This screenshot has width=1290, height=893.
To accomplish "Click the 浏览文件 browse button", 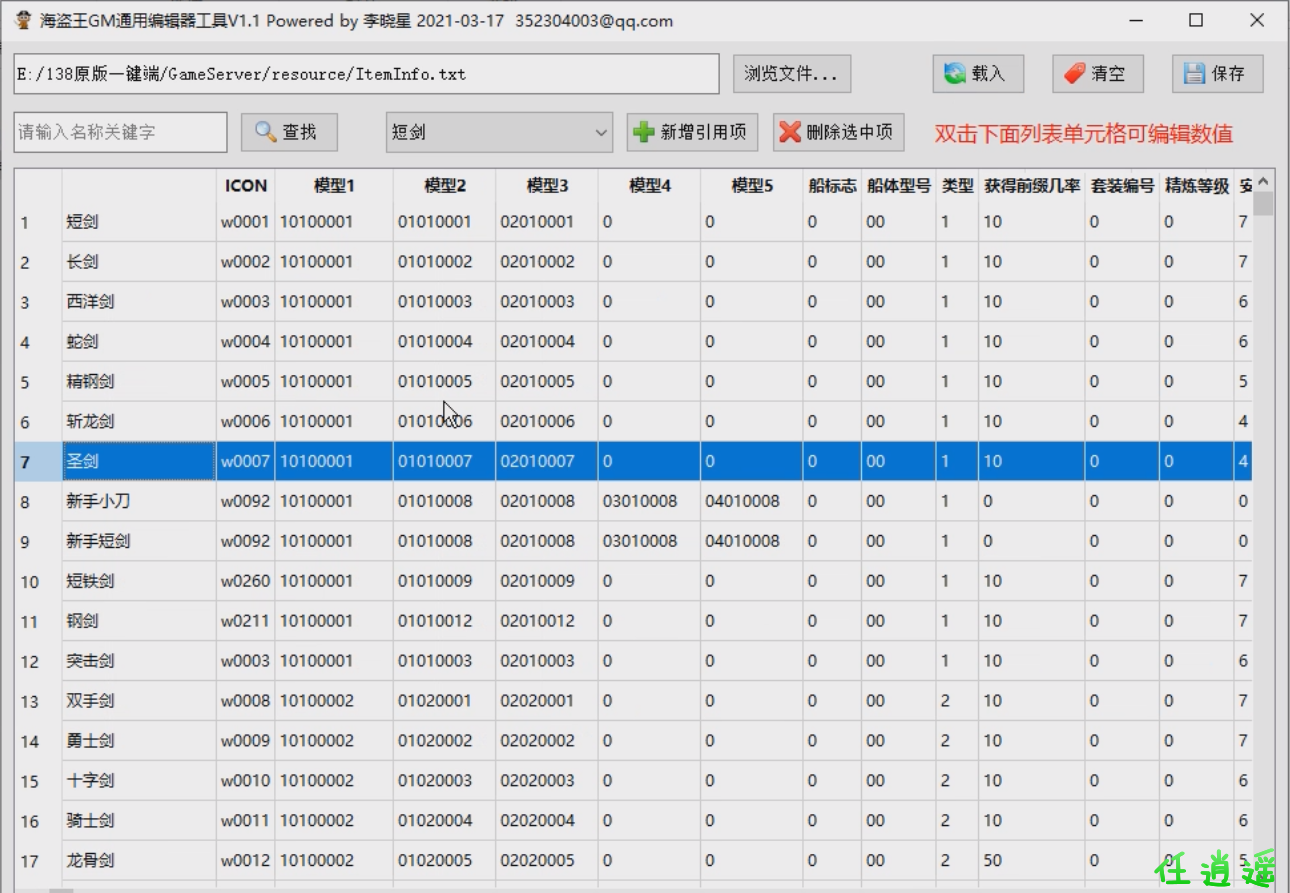I will [x=792, y=74].
